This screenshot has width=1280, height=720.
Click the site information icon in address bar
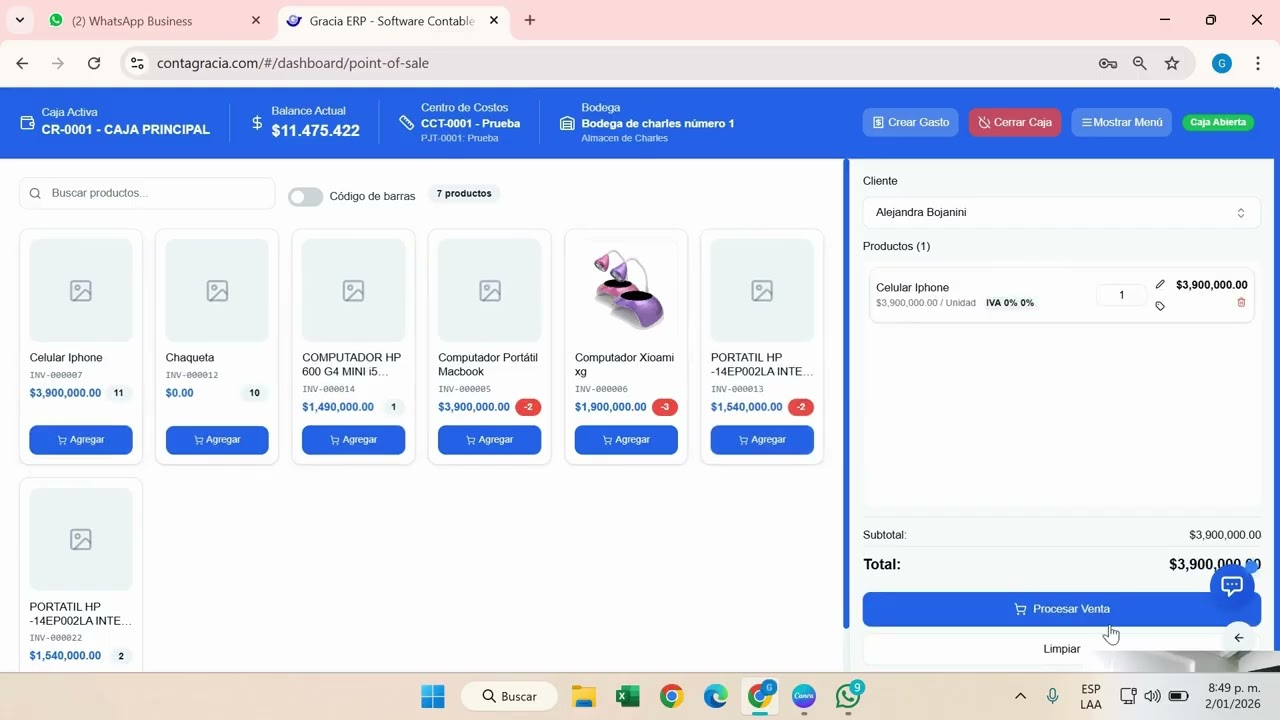click(x=138, y=63)
